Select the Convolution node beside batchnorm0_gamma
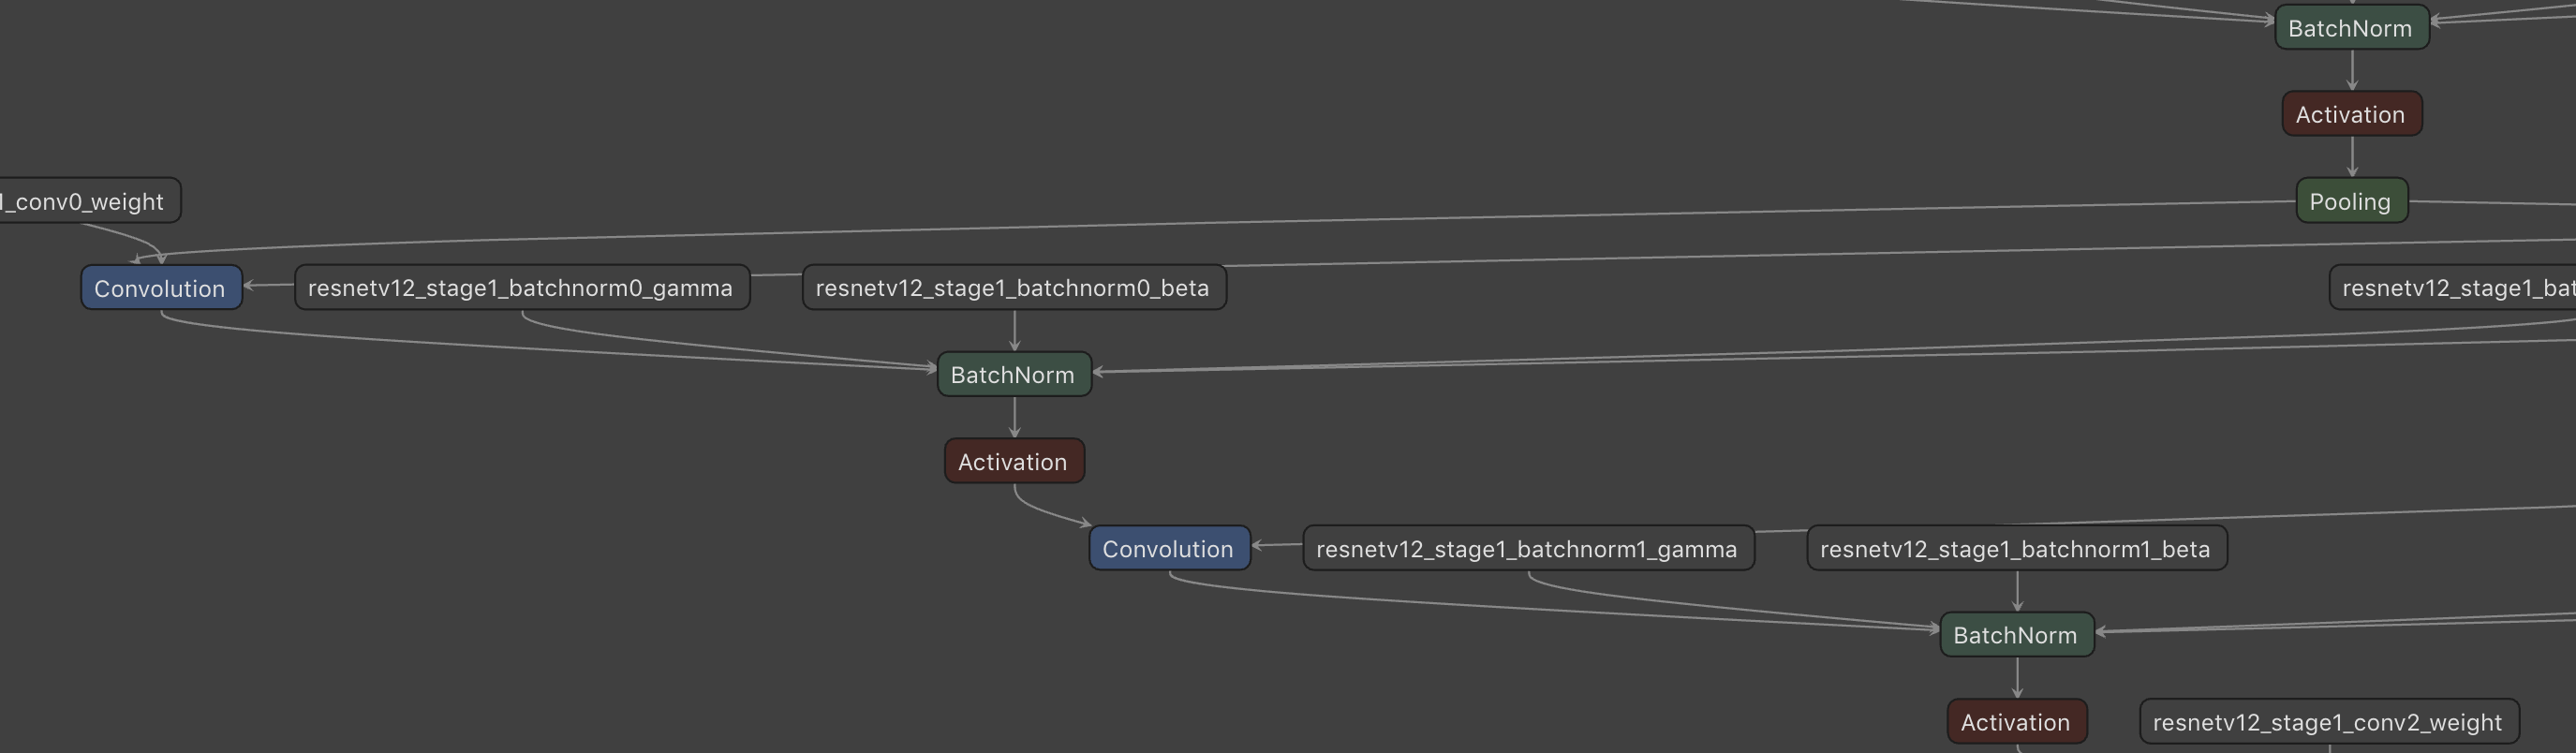The image size is (2576, 753). (161, 288)
